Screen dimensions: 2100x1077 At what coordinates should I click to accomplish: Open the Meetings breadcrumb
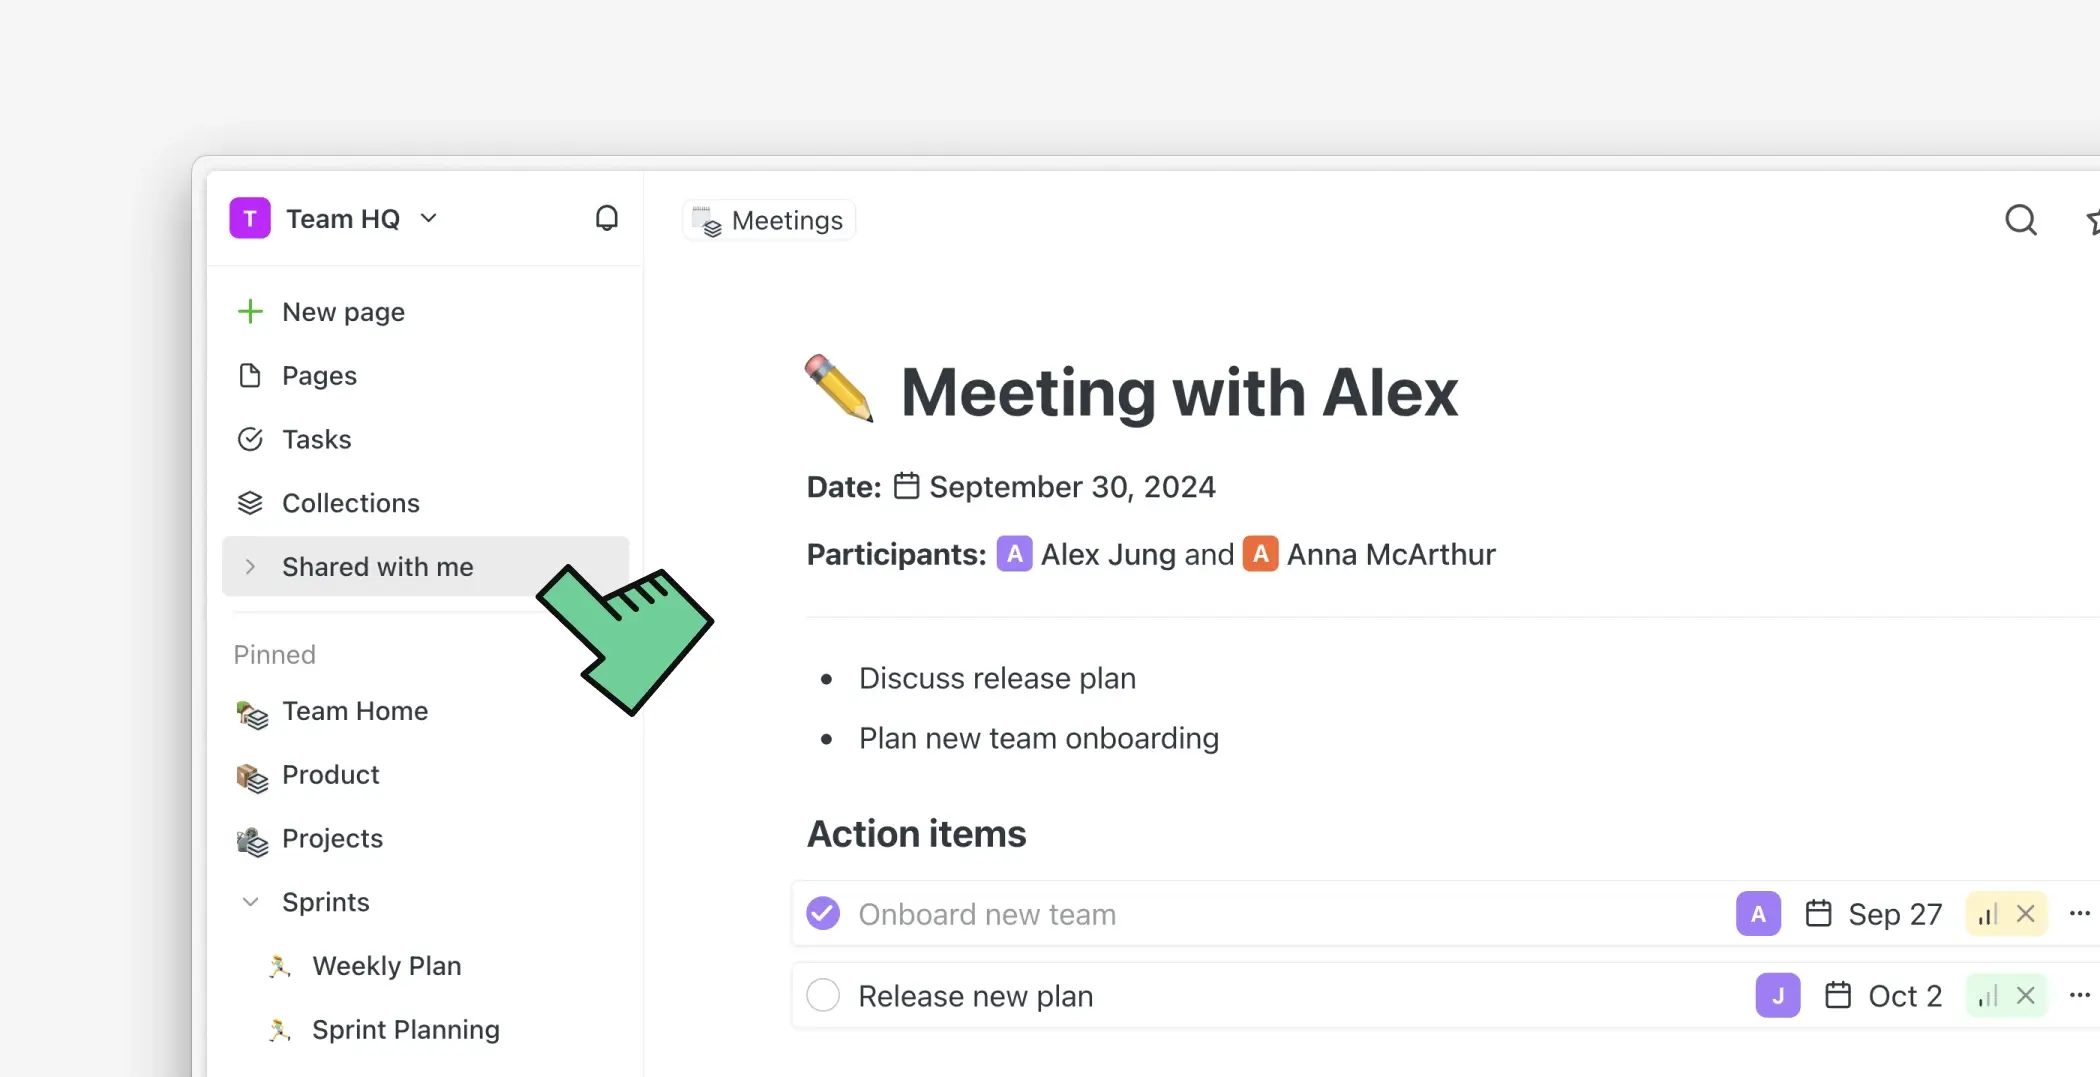[x=768, y=220]
